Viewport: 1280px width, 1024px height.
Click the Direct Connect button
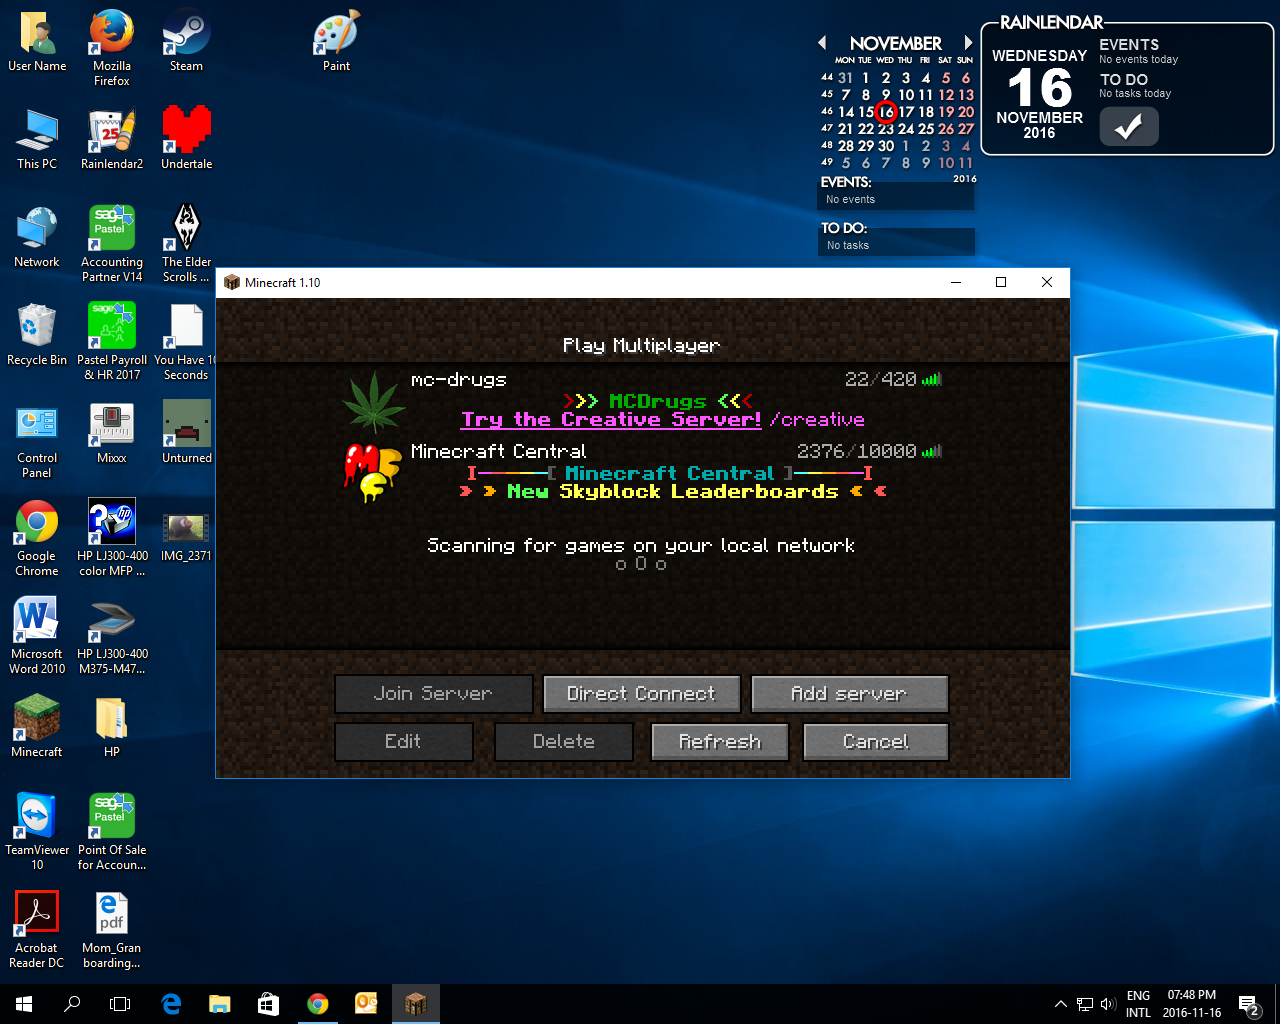tap(641, 694)
